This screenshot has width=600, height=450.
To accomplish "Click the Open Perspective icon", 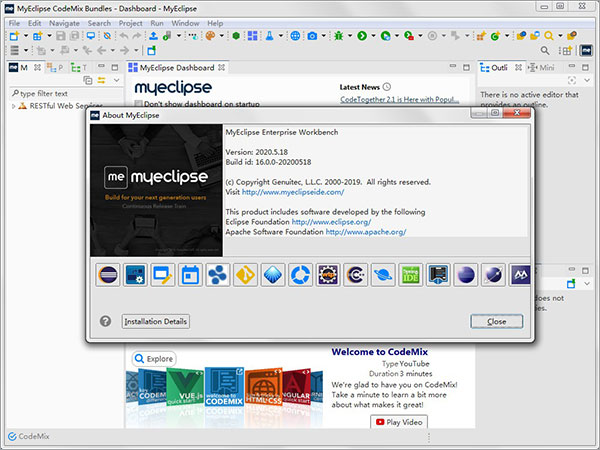I will coord(566,51).
